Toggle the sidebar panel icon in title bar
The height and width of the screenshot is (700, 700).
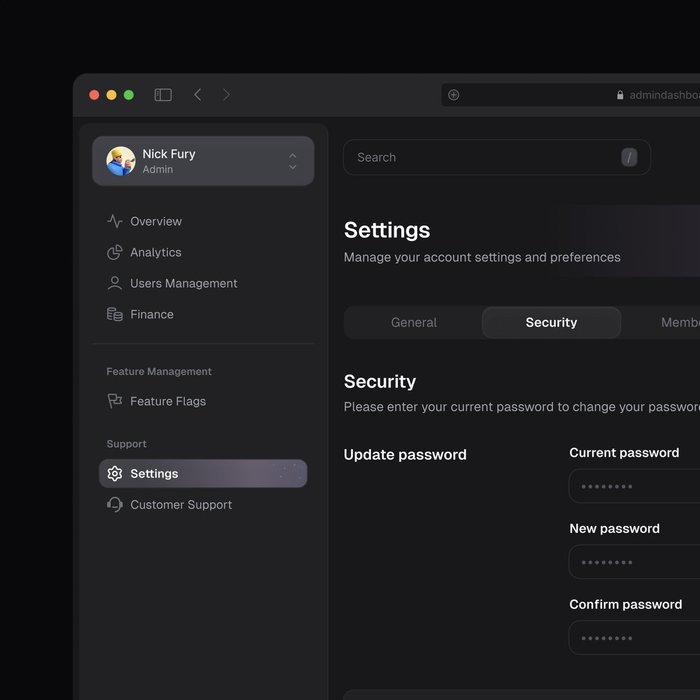click(163, 95)
